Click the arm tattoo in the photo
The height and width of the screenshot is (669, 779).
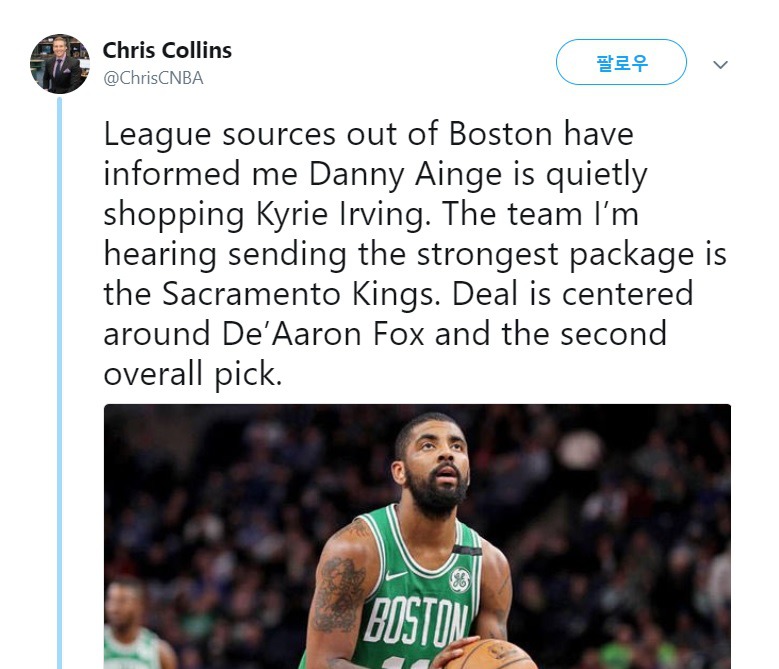pos(340,595)
